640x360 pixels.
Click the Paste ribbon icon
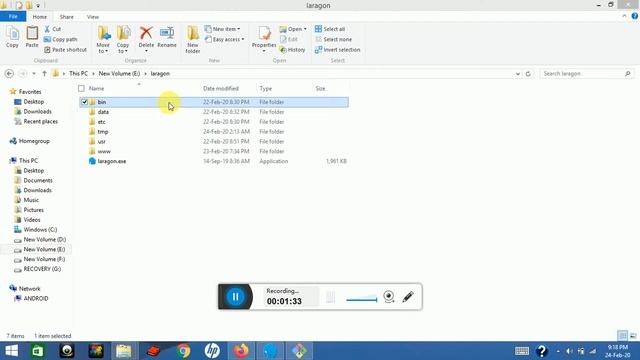[32, 37]
